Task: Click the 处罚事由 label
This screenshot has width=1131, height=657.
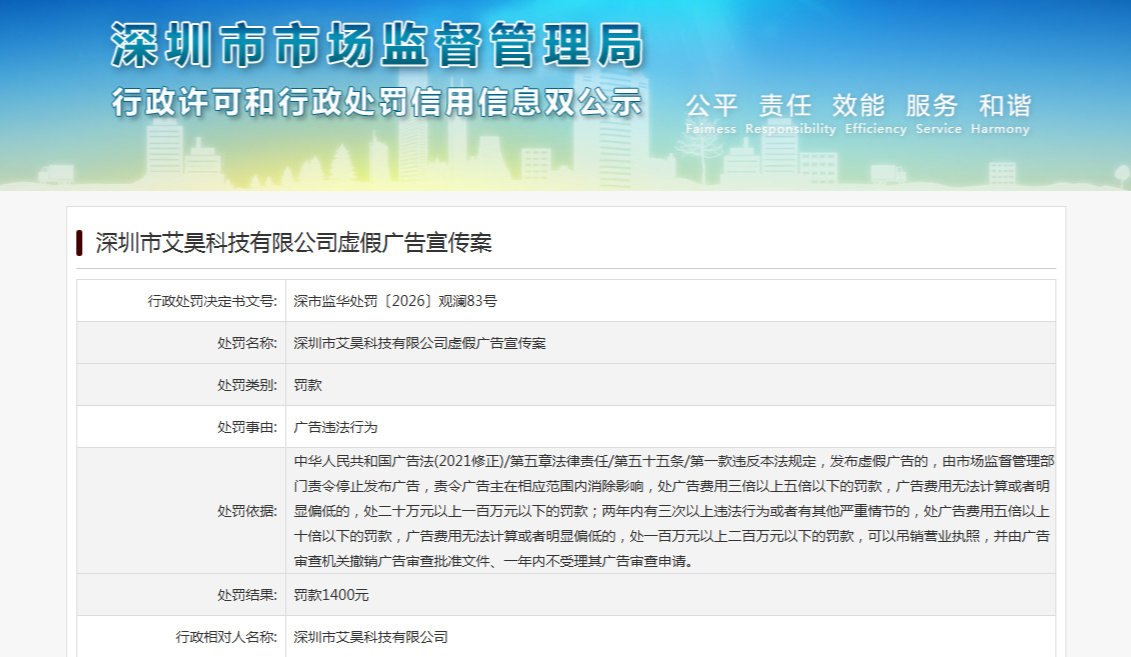Action: (x=247, y=427)
